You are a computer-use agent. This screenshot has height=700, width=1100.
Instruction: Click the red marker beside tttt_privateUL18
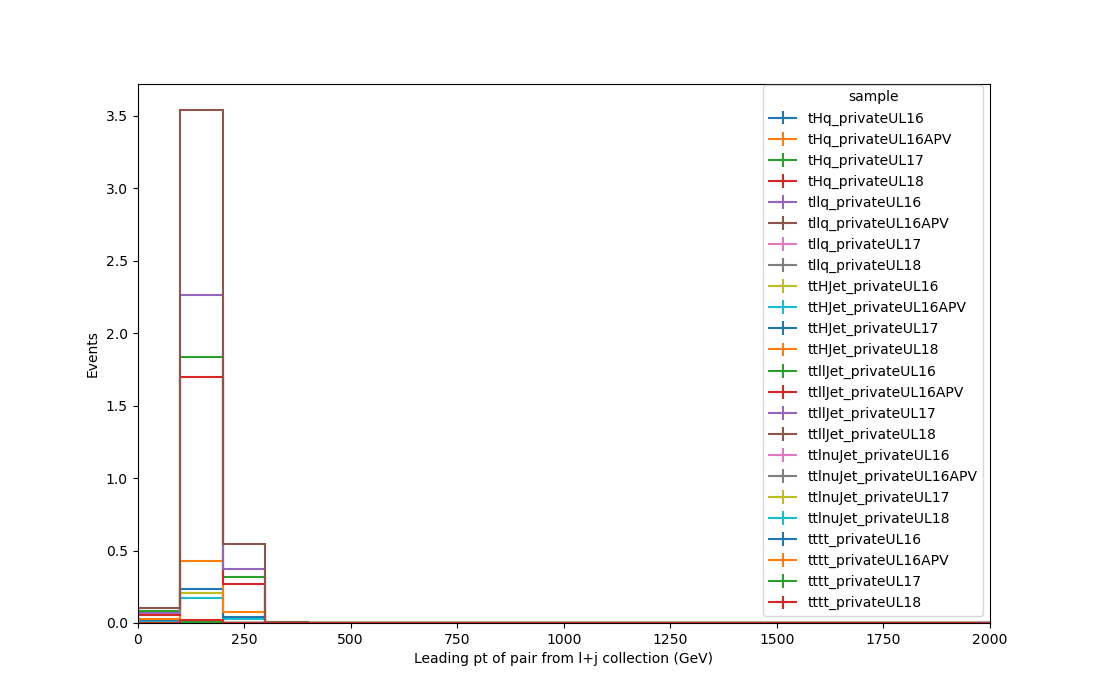[x=783, y=603]
